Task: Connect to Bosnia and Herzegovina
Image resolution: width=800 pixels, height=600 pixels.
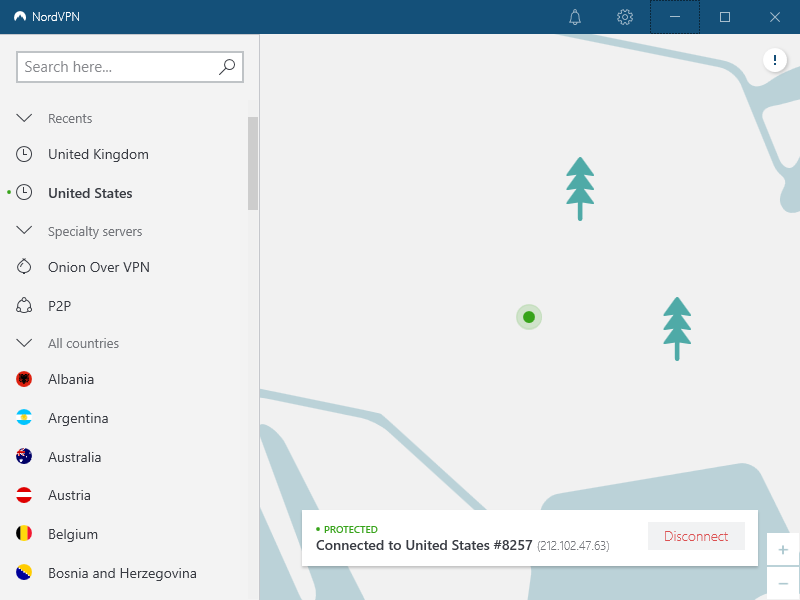Action: [123, 573]
